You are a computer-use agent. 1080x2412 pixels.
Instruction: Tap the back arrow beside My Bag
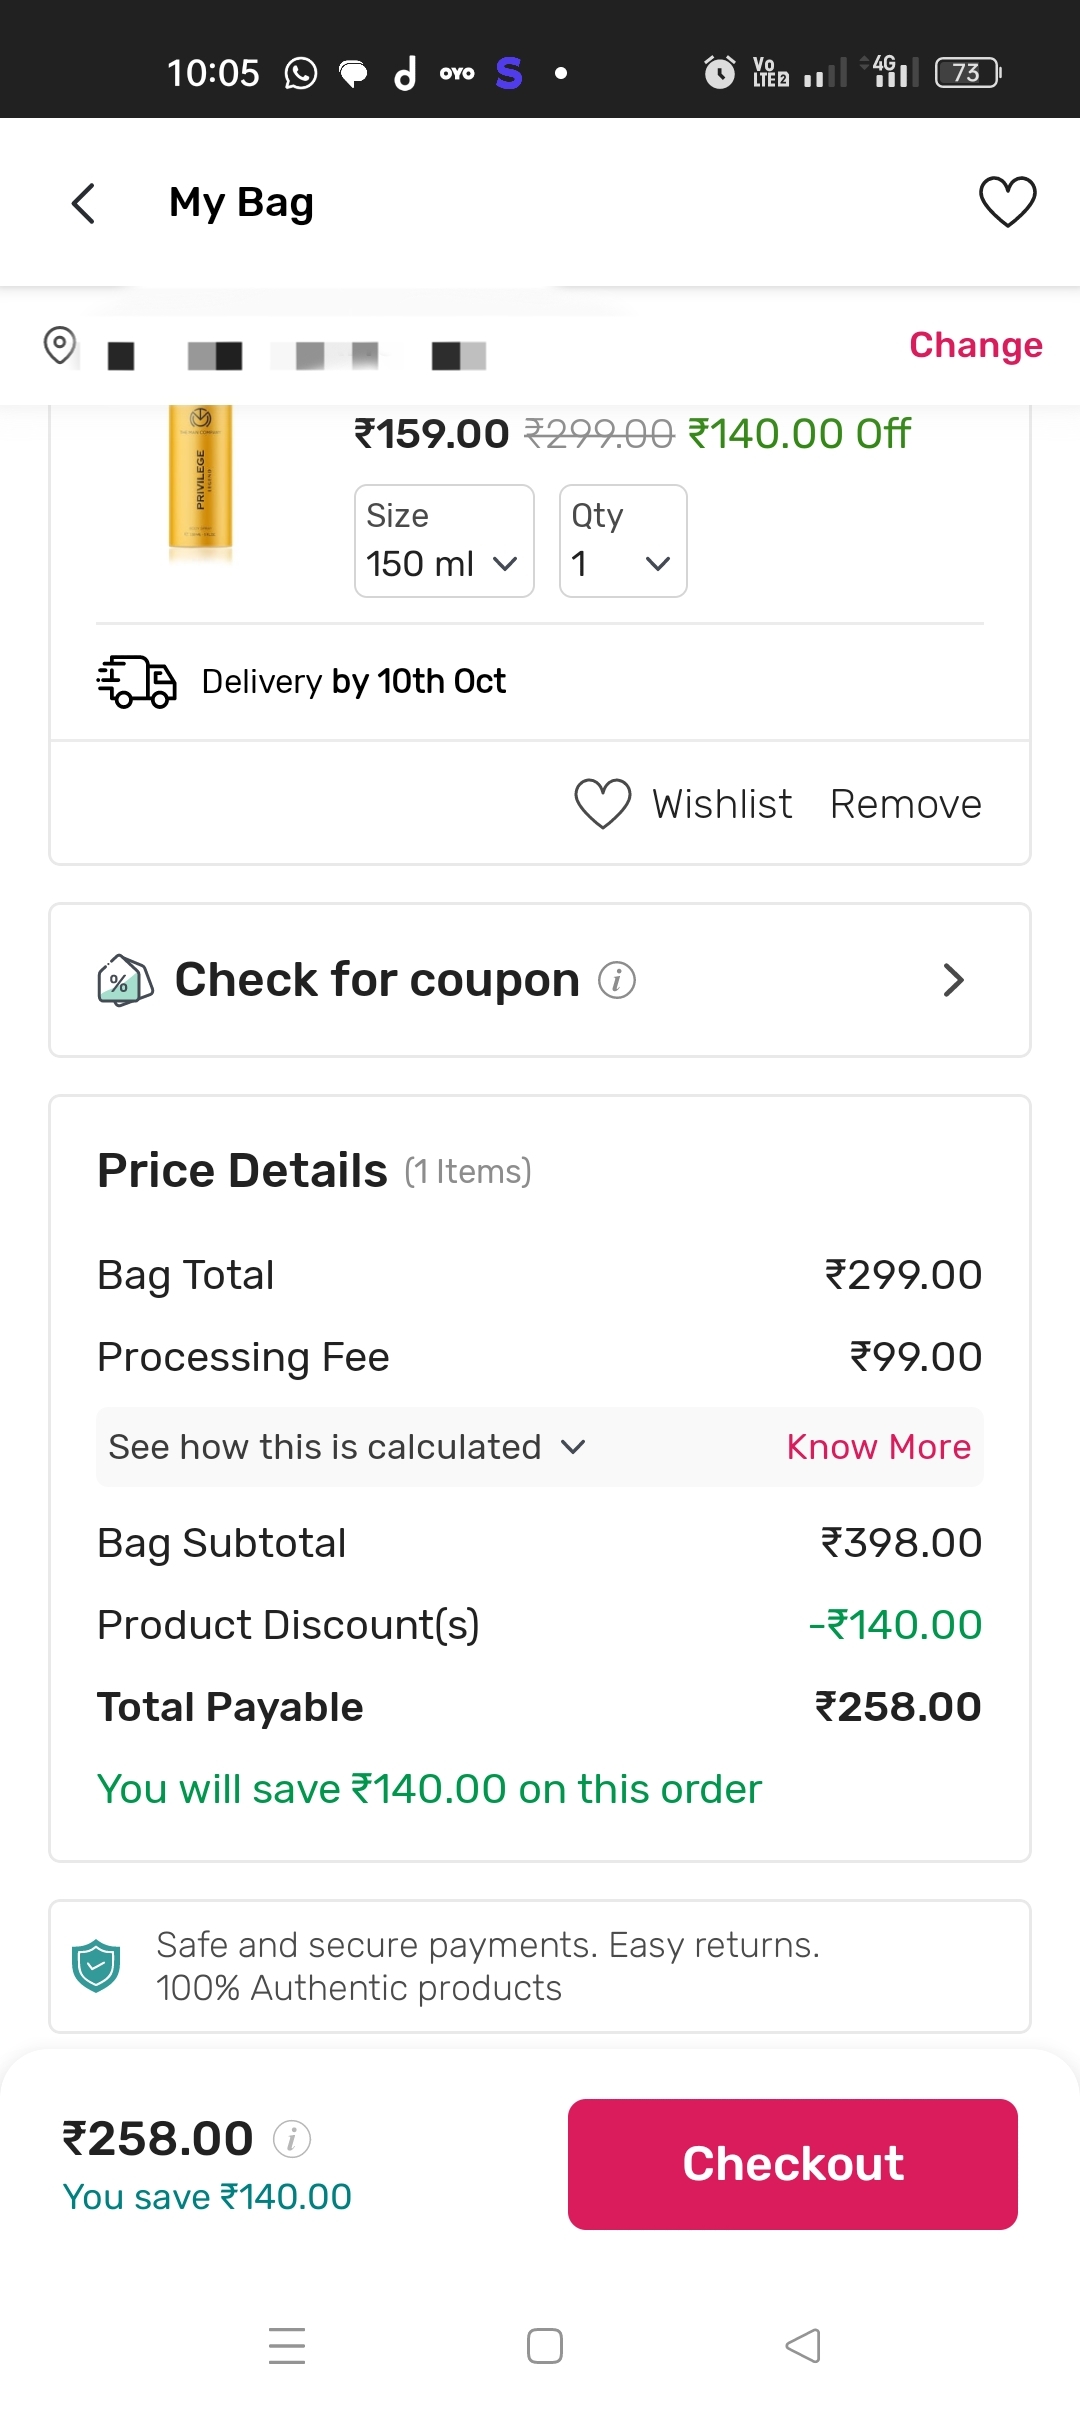(x=84, y=203)
